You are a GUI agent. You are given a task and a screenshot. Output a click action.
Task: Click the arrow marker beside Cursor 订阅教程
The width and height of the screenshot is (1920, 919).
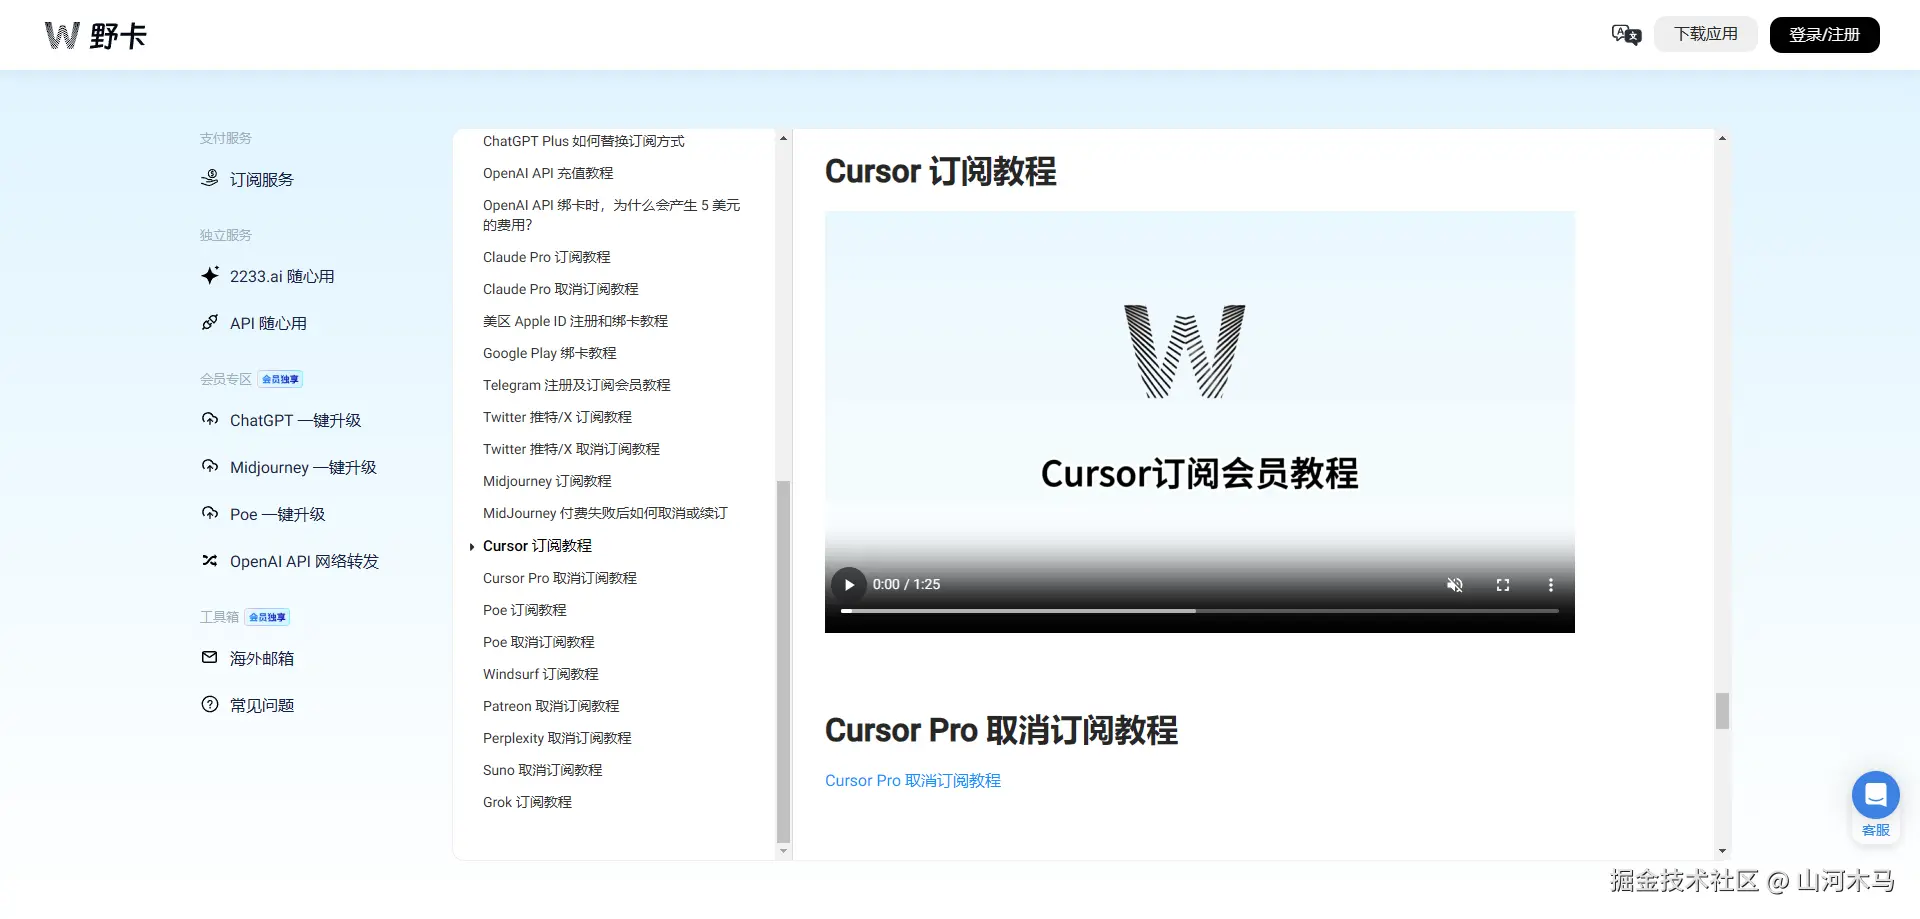point(471,547)
